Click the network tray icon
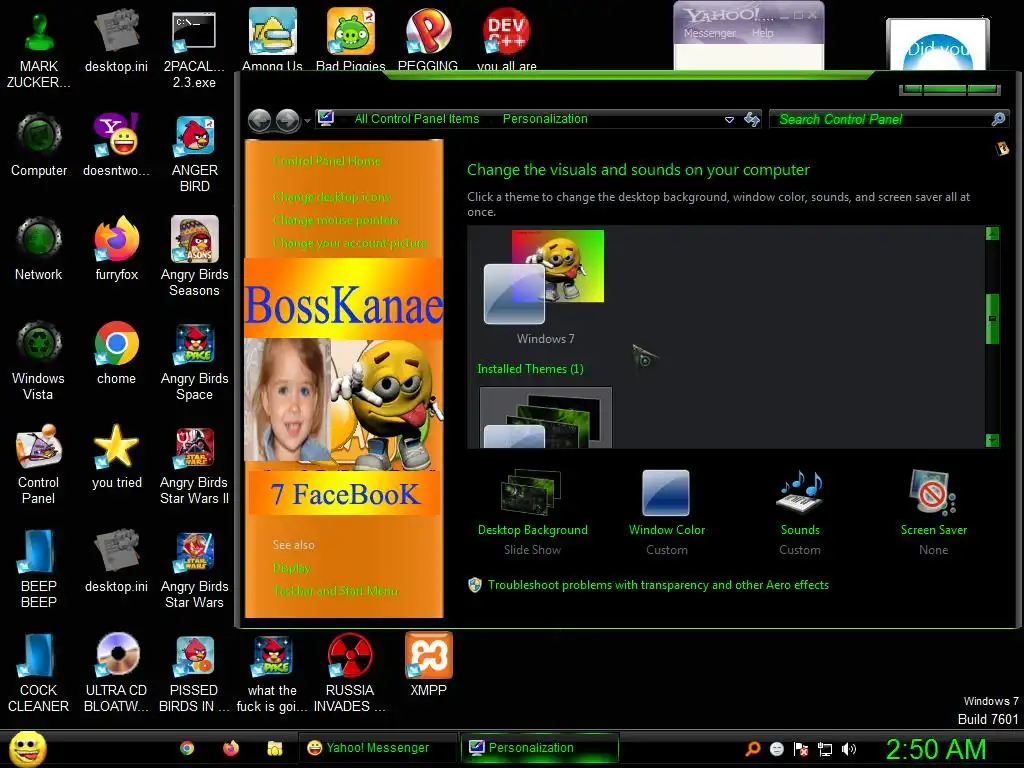1024x768 pixels. [825, 749]
